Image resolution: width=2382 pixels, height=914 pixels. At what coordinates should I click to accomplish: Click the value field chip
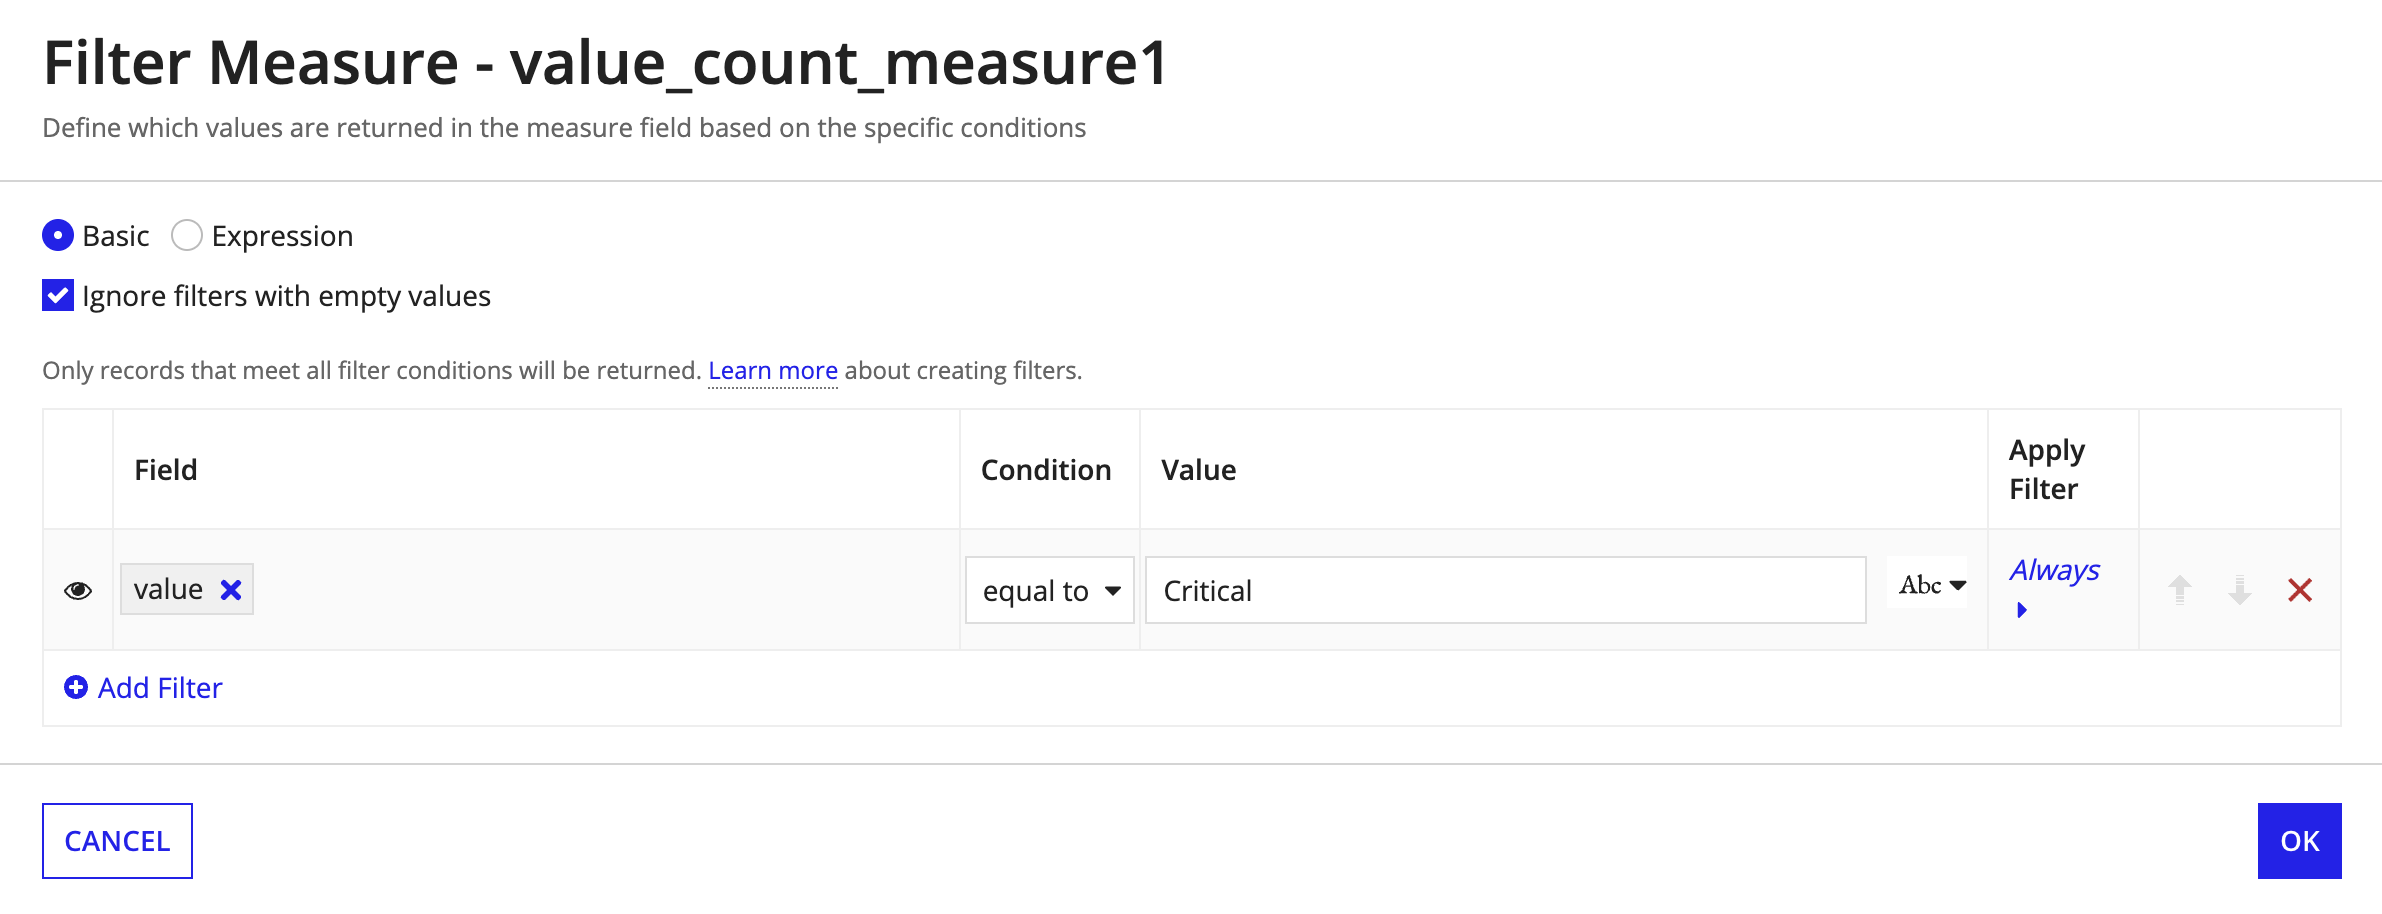tap(186, 589)
